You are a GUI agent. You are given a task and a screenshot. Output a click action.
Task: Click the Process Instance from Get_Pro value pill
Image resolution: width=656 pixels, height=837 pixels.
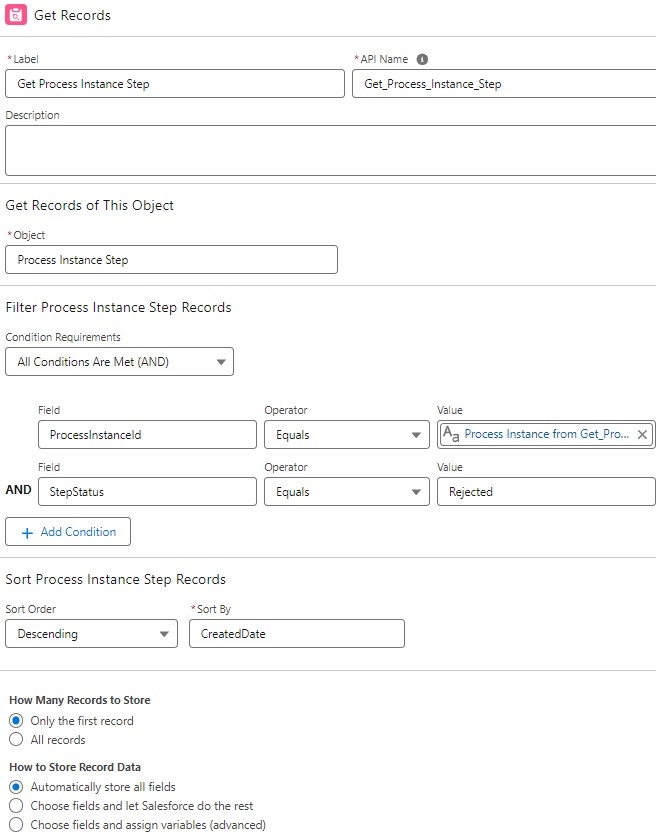546,434
